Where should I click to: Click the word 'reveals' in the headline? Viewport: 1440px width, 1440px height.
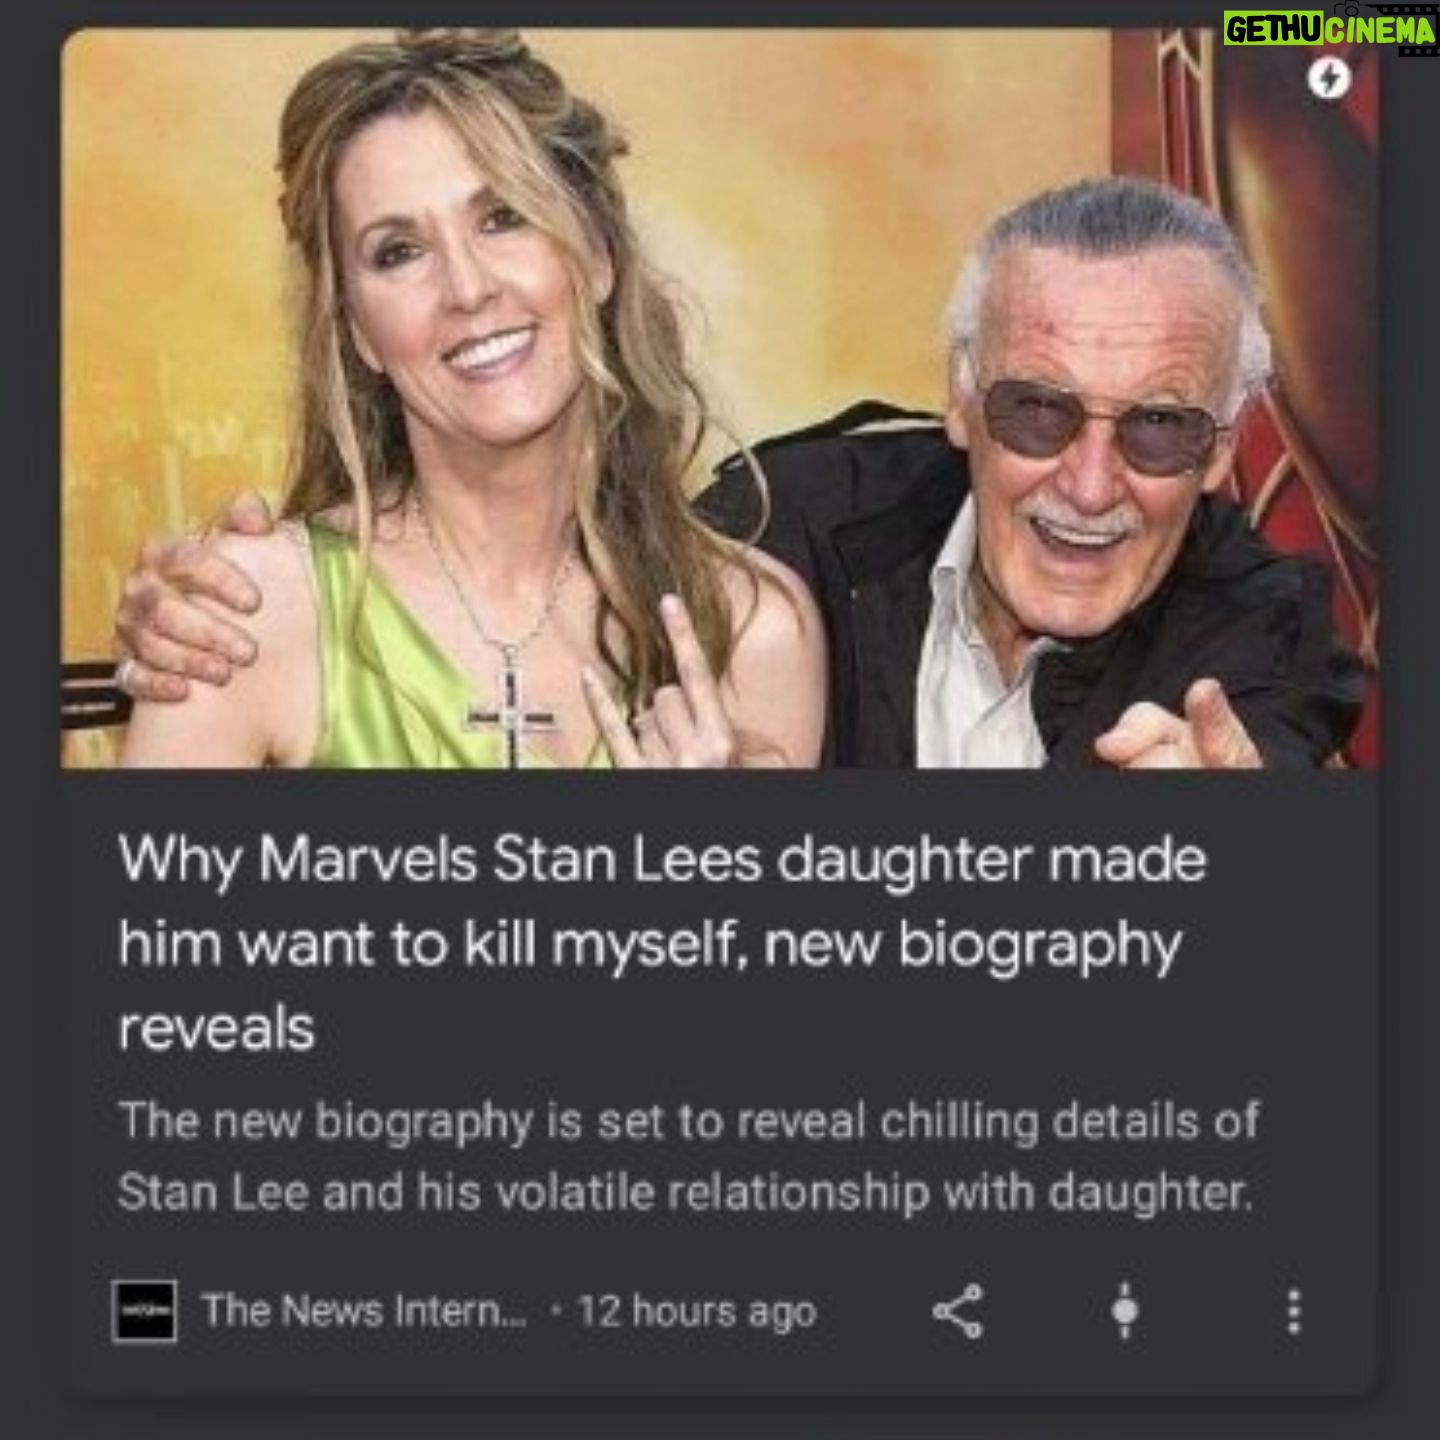click(217, 1030)
